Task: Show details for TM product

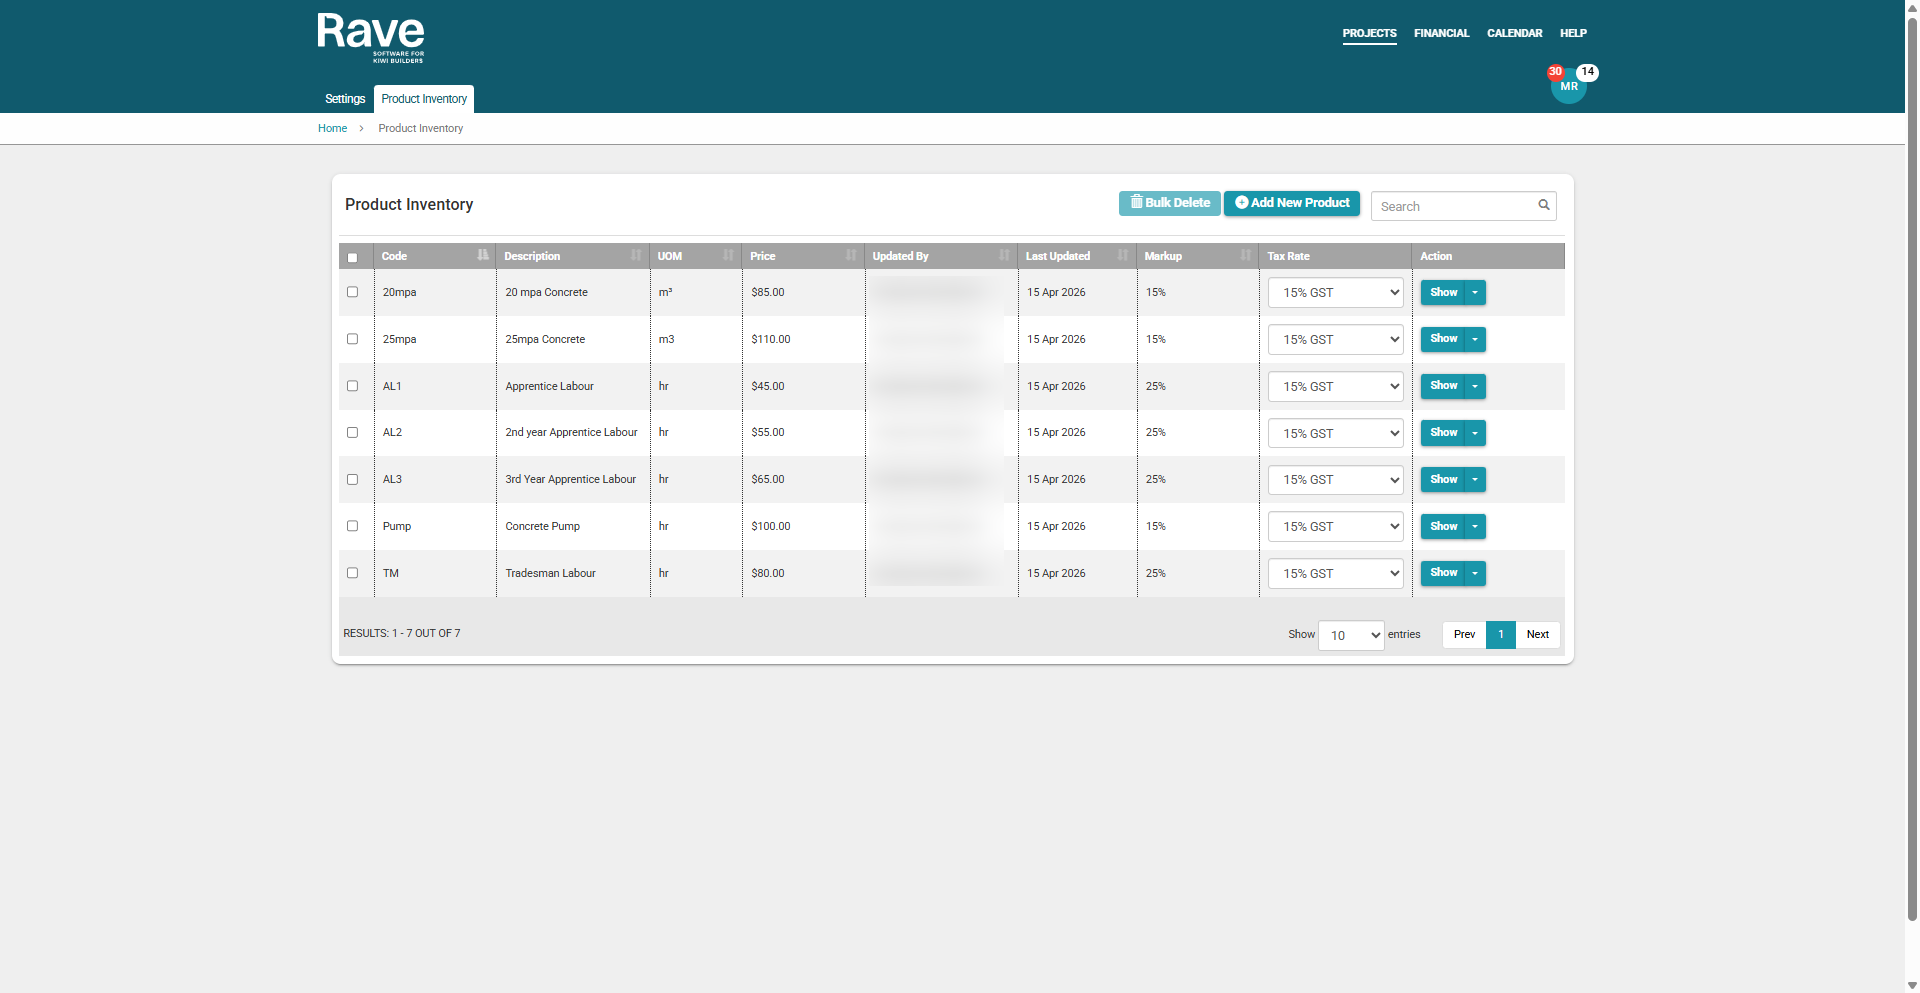Action: pos(1443,573)
